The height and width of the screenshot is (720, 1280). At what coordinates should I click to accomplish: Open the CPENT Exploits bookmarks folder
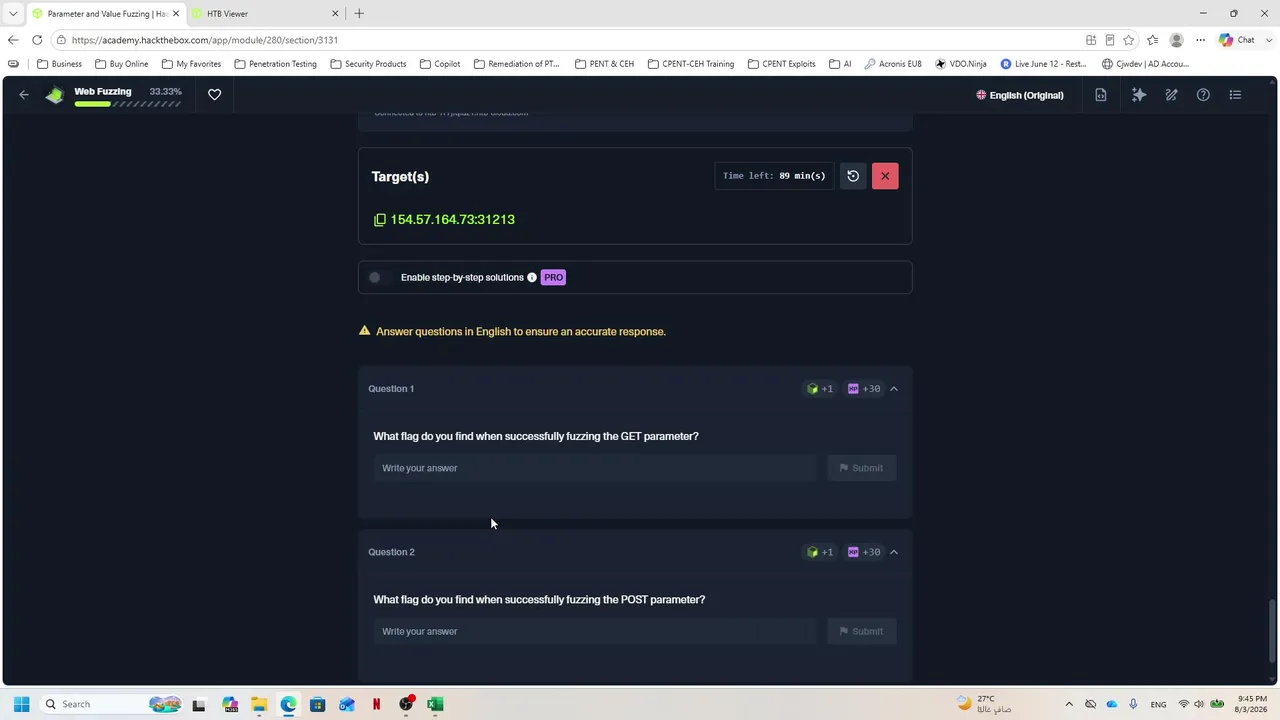click(781, 64)
